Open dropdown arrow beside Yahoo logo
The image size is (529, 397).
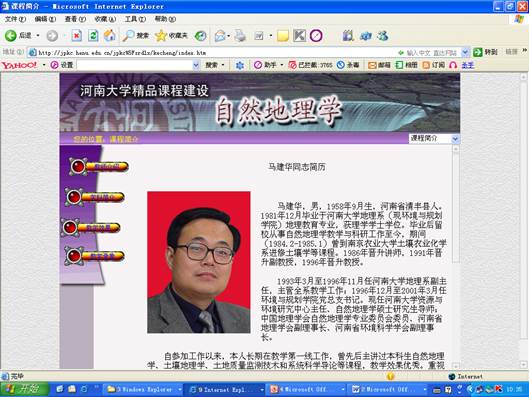tap(44, 65)
